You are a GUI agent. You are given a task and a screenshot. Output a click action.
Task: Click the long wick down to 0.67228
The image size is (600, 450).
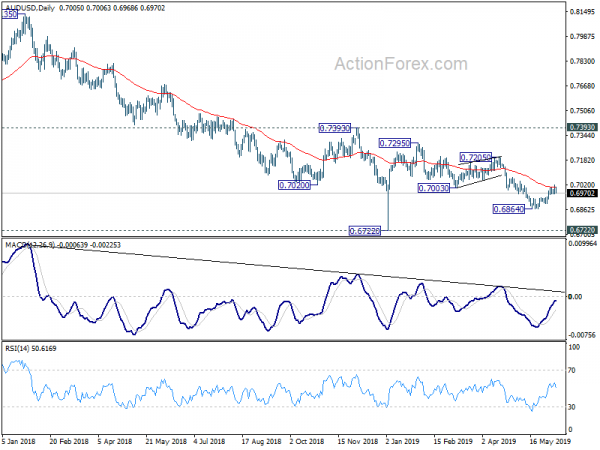[388, 210]
